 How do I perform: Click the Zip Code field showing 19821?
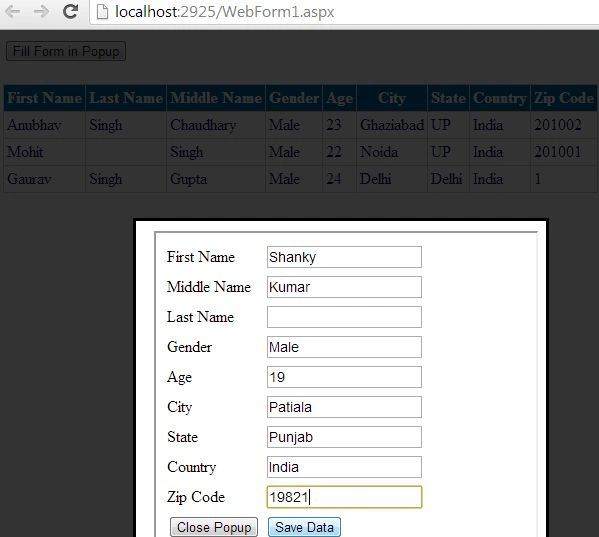click(x=344, y=497)
